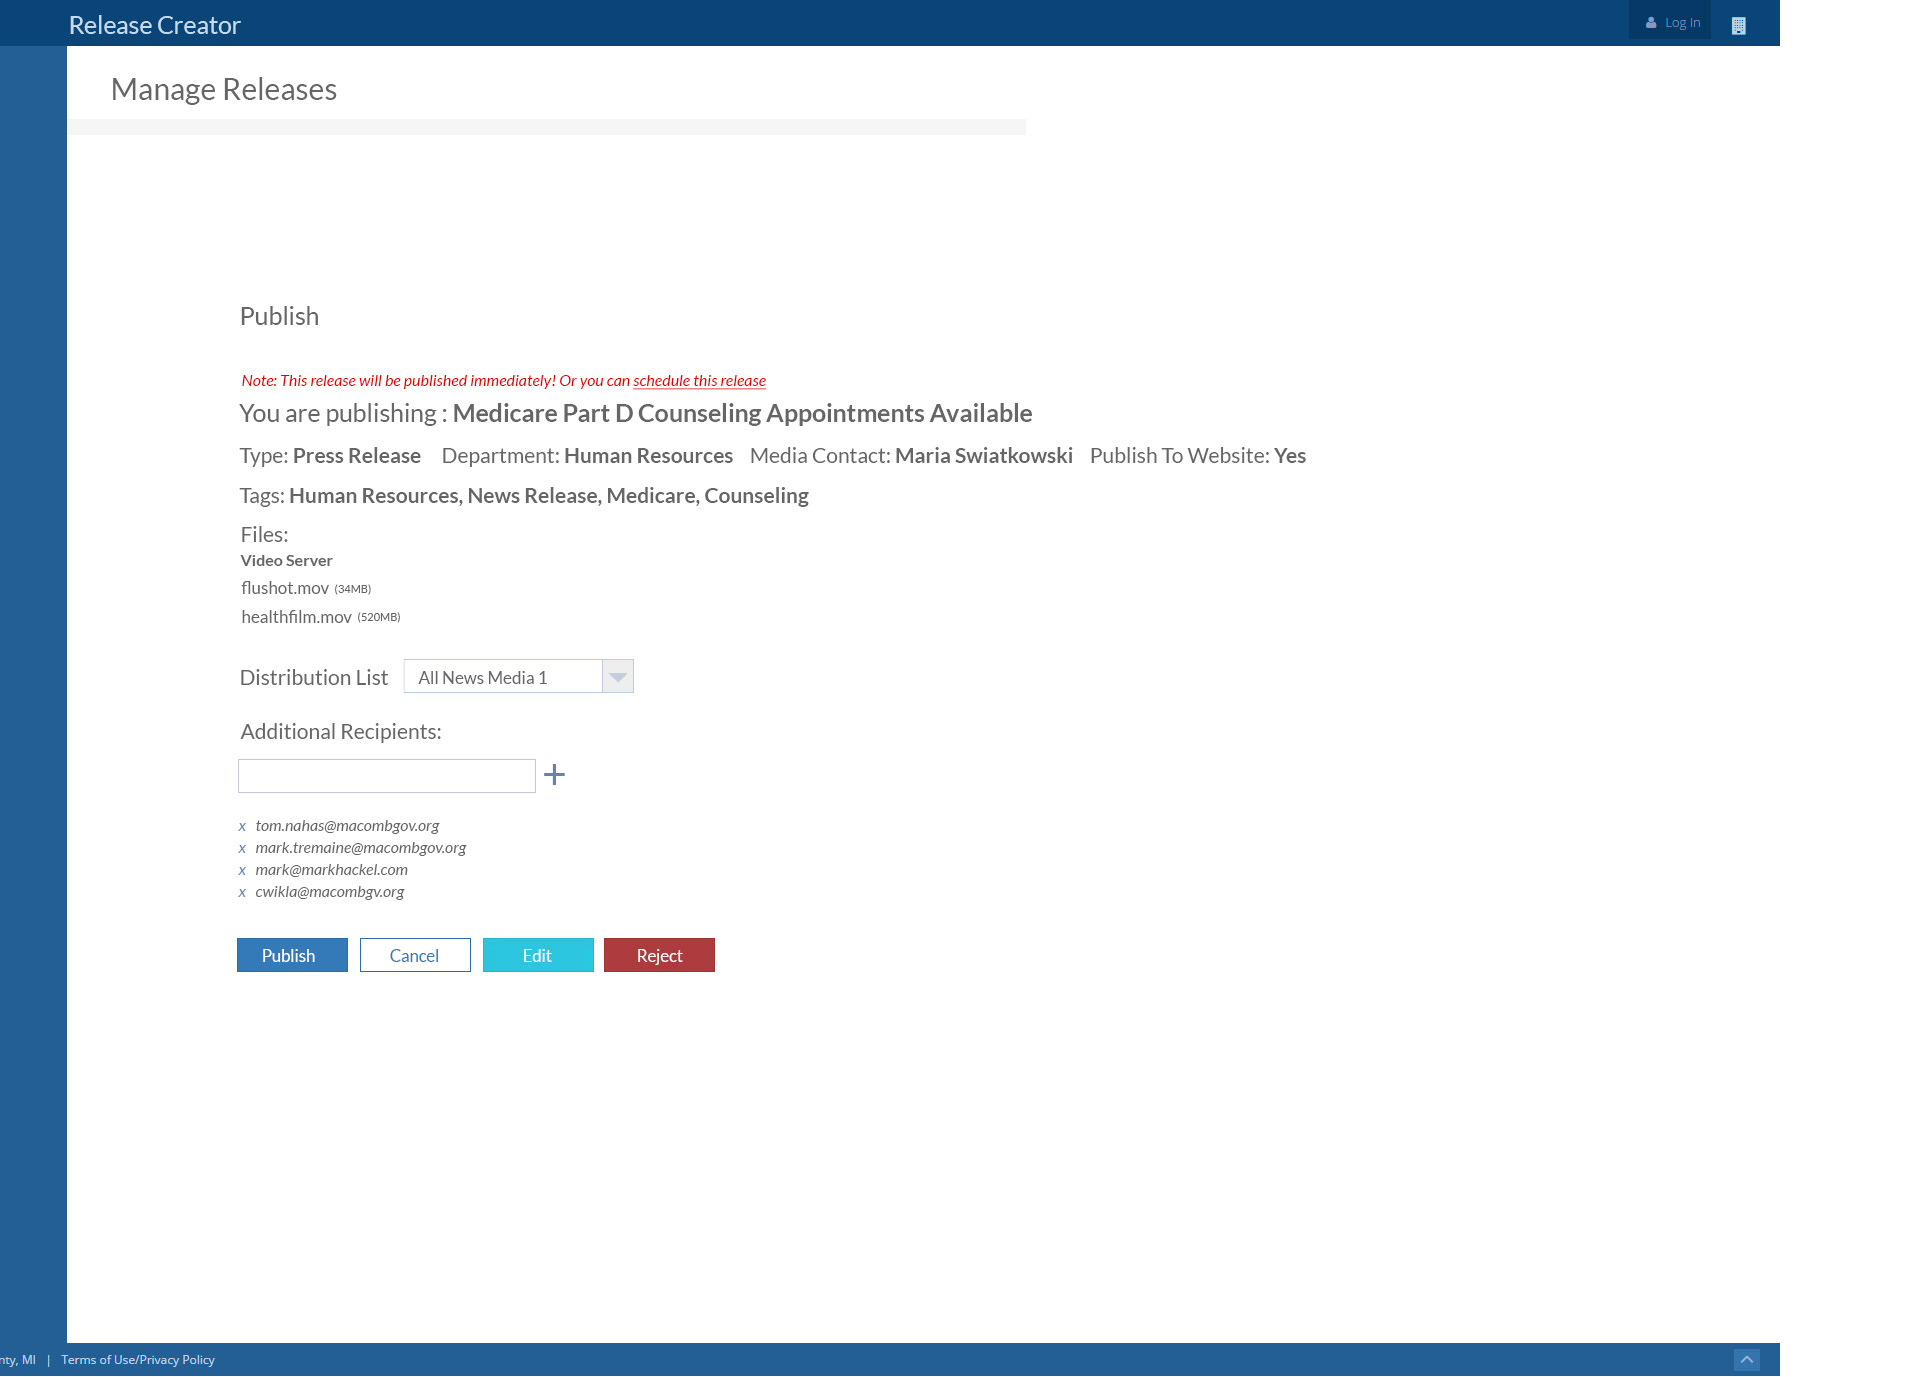1920x1377 pixels.
Task: Open the schedule this release link
Action: [699, 381]
